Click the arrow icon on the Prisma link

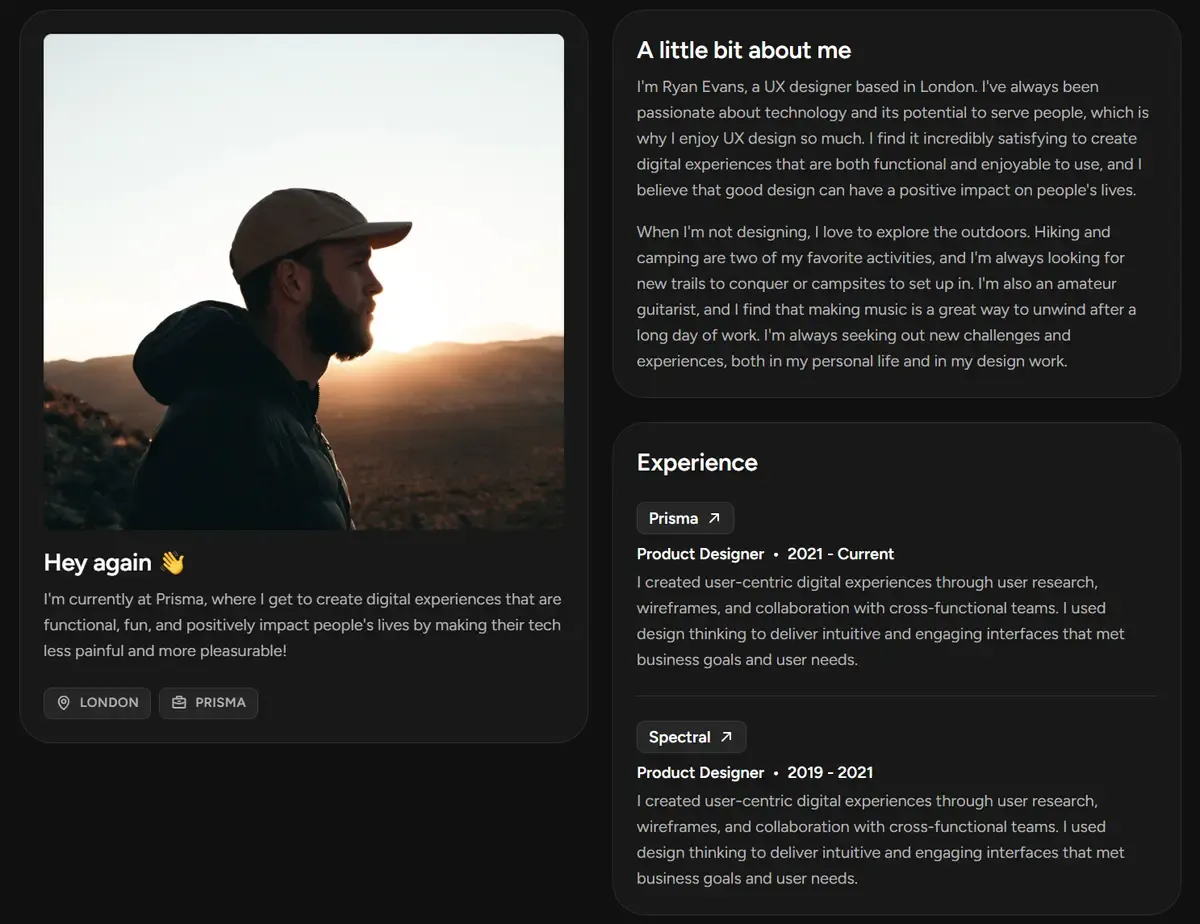[714, 518]
